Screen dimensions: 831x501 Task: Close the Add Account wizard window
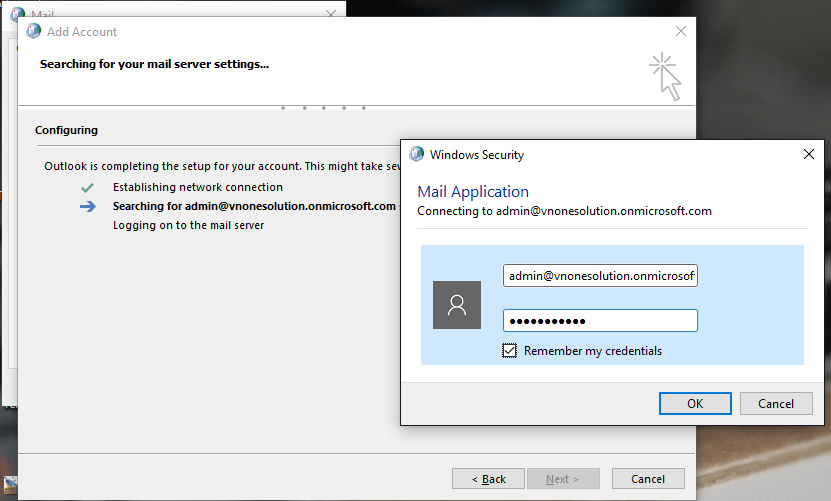(x=681, y=31)
